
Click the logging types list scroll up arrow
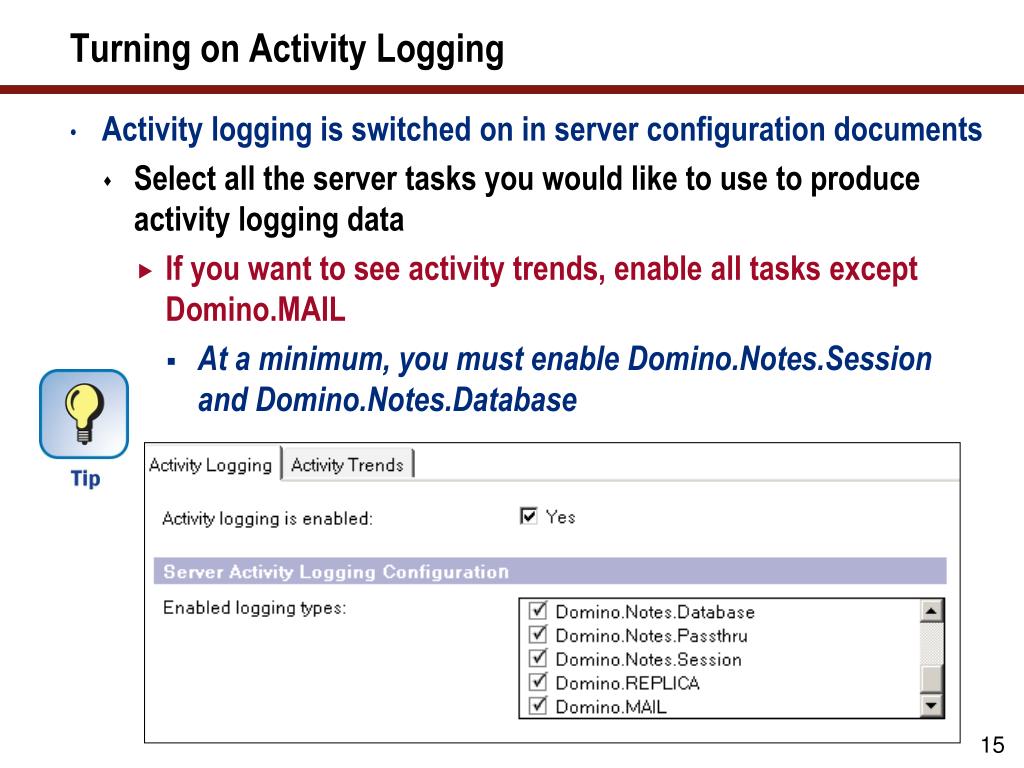coord(931,611)
